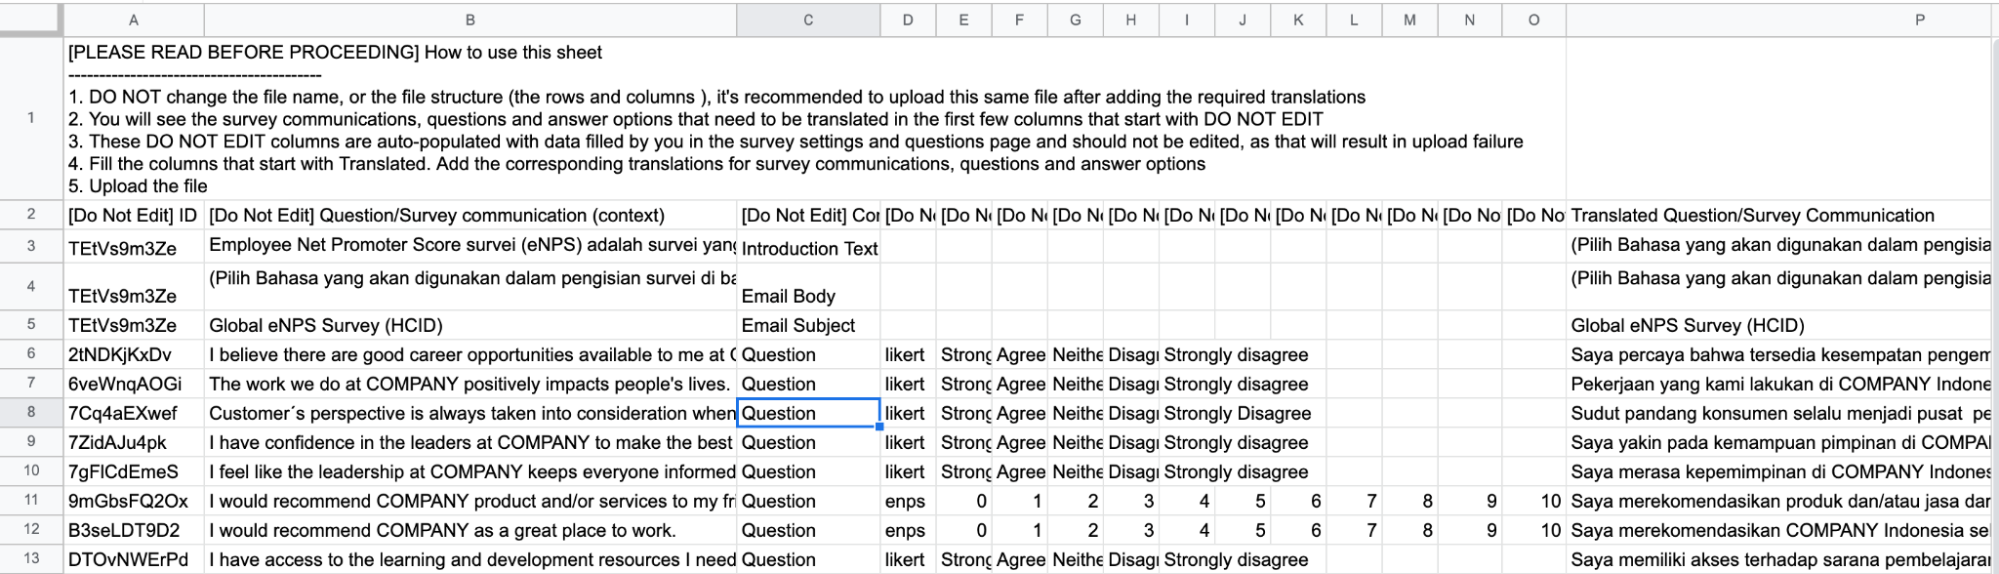Click the instructions cell starting PLEASE READ BEFORE PROCEEDING

(x=815, y=118)
